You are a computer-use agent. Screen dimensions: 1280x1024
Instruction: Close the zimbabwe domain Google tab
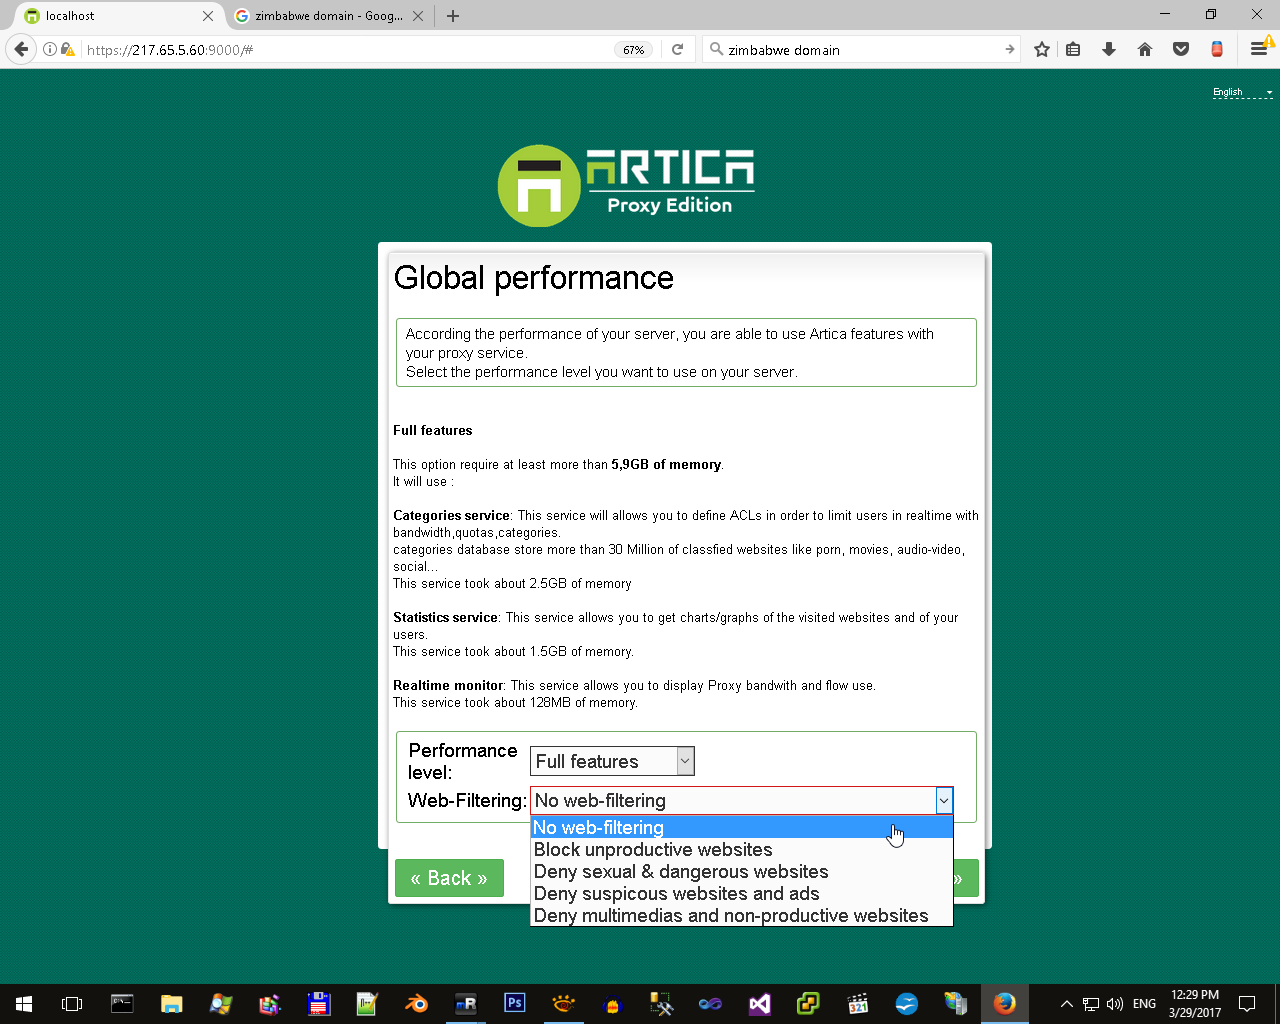[x=418, y=16]
